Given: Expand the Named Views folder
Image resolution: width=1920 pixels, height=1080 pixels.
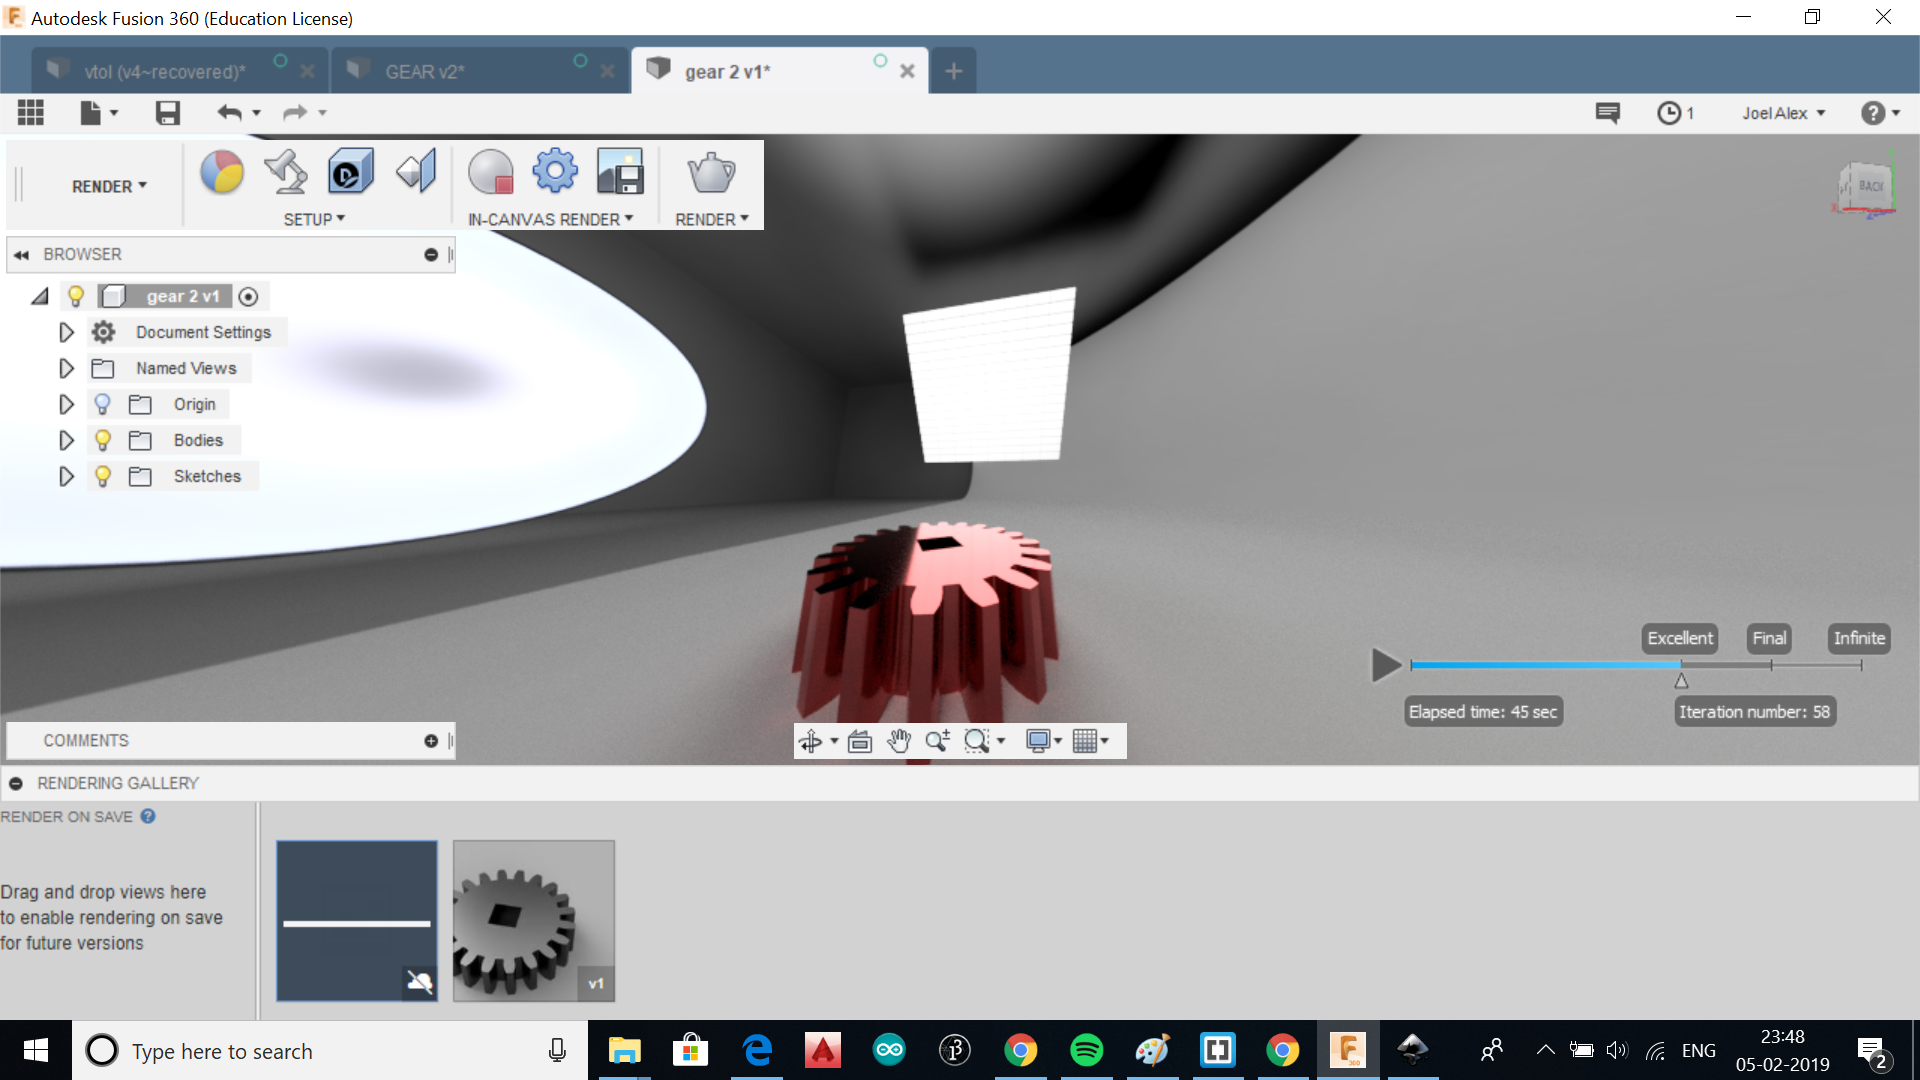Looking at the screenshot, I should 66,368.
